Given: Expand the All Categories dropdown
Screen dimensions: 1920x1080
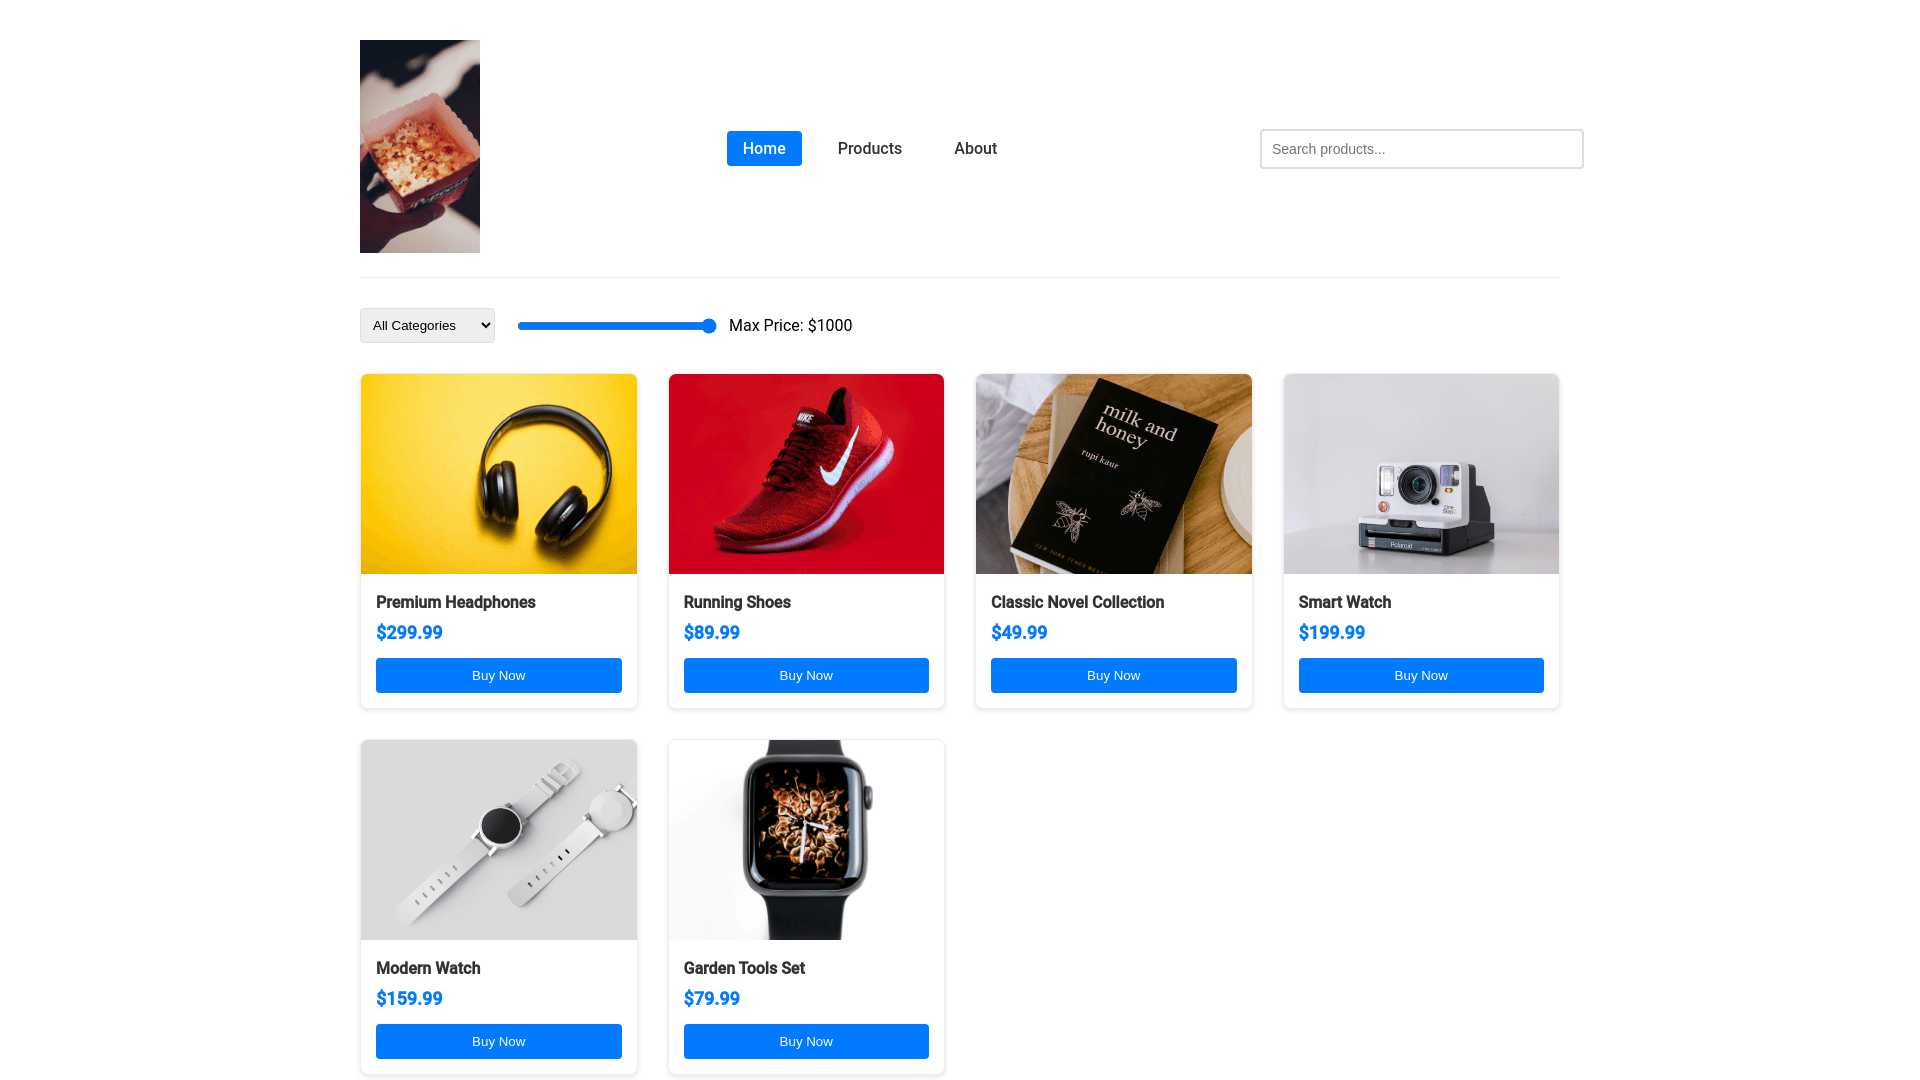Looking at the screenshot, I should pyautogui.click(x=427, y=325).
